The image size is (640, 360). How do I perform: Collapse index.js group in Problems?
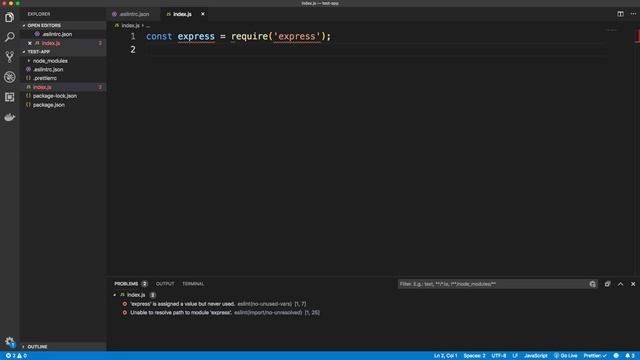(x=115, y=295)
